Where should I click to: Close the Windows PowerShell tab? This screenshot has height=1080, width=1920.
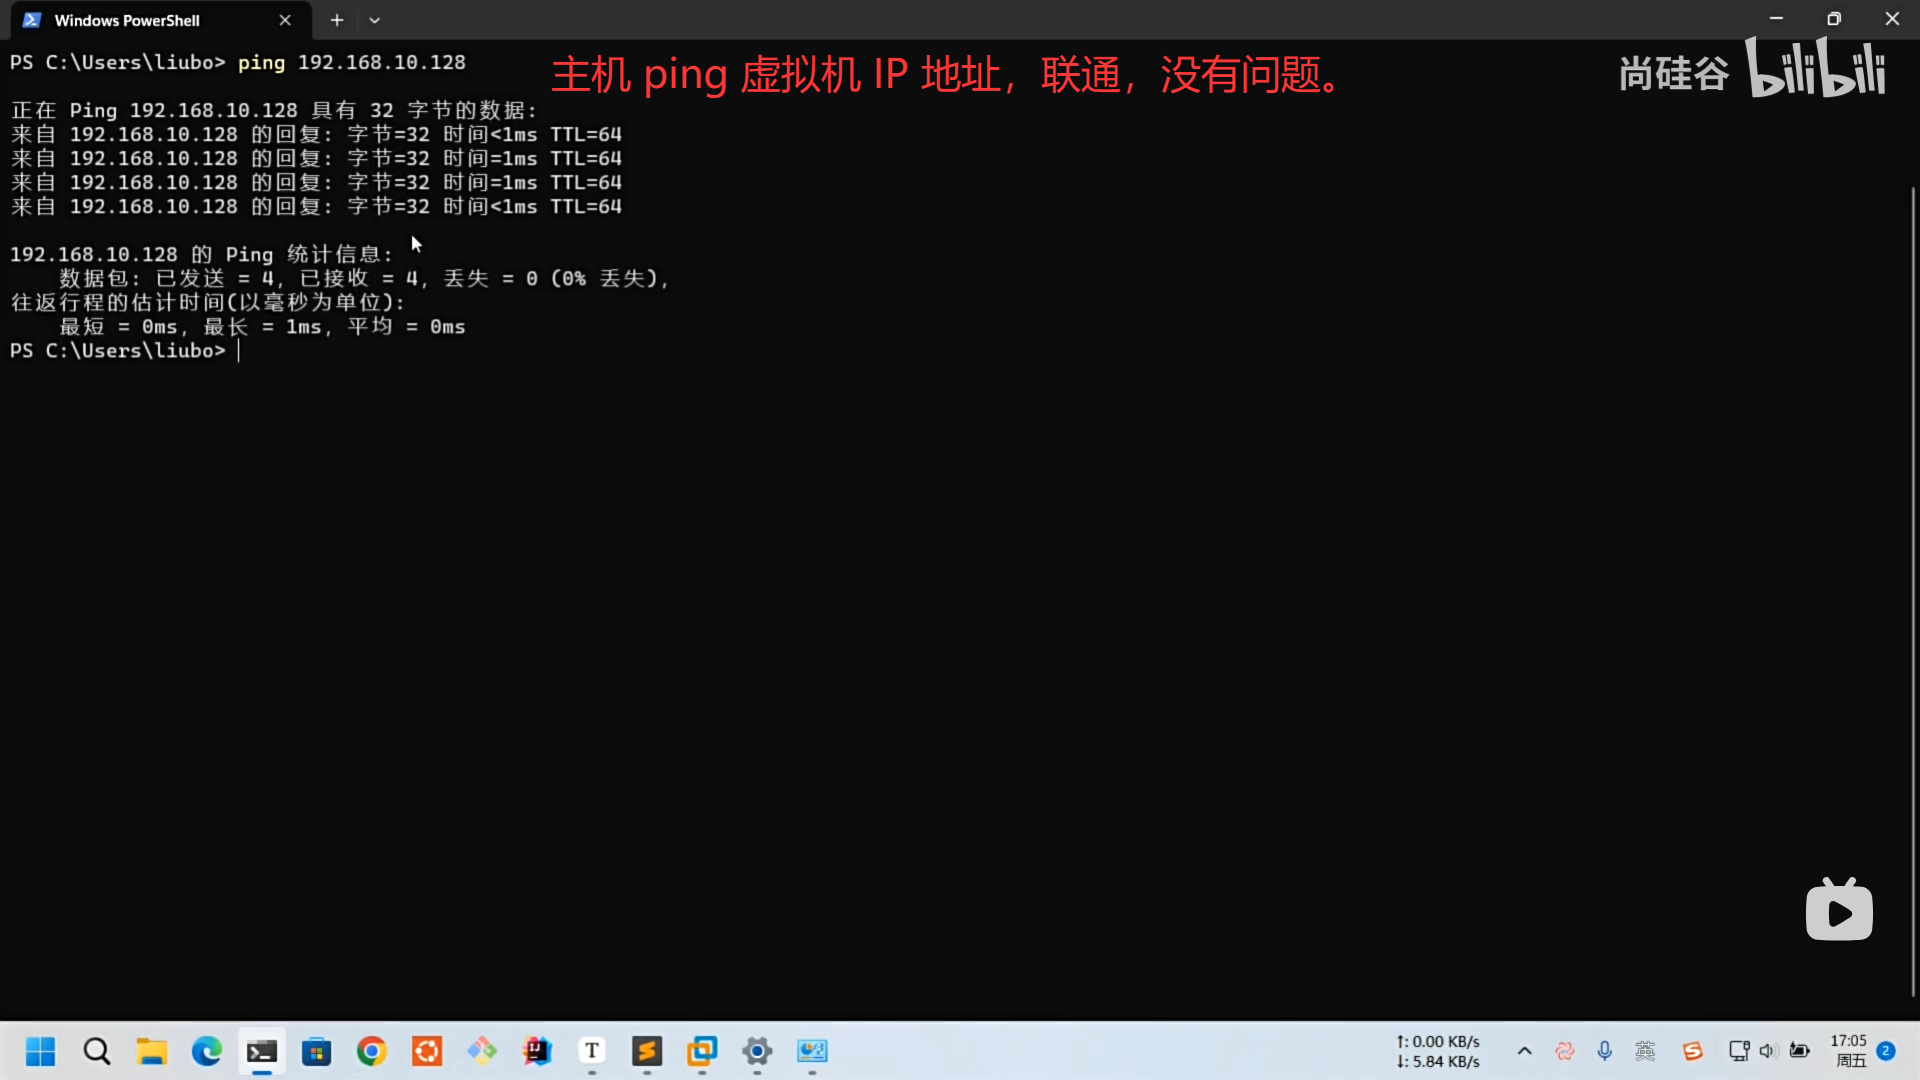[285, 20]
